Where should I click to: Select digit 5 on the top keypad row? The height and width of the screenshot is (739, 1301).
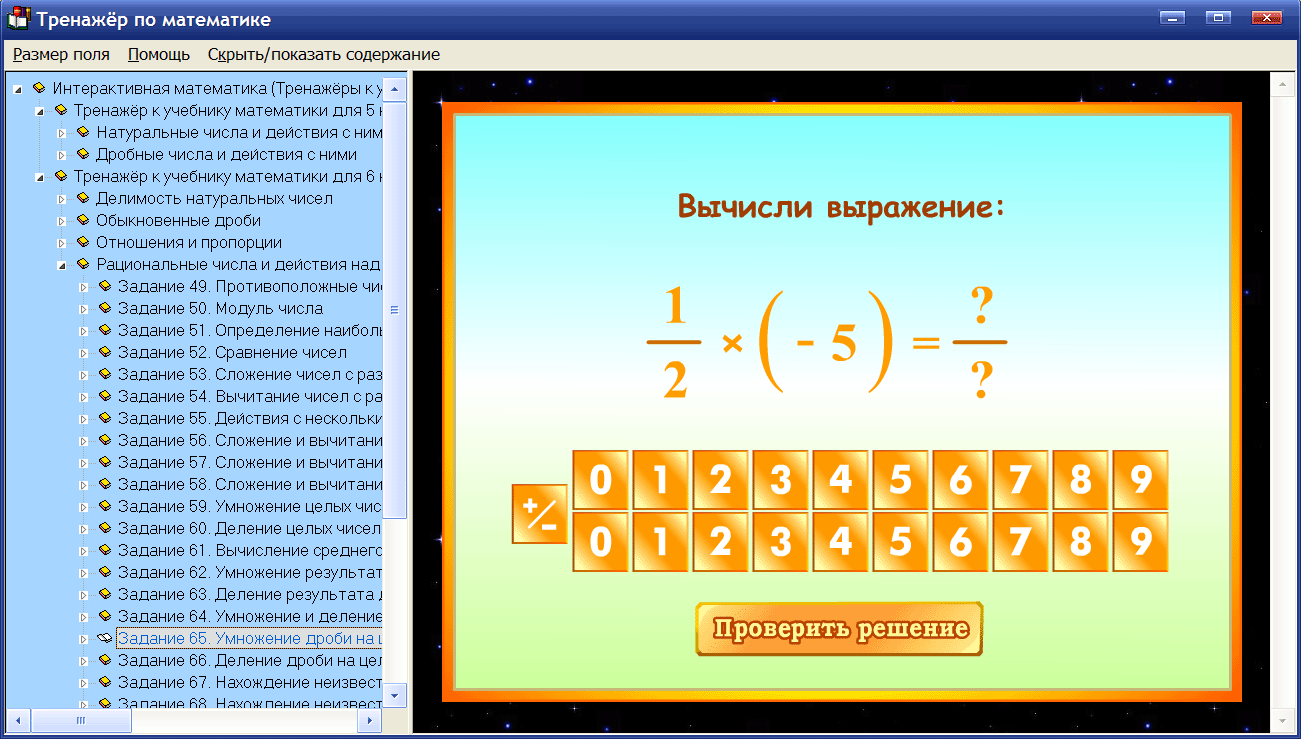(x=900, y=481)
